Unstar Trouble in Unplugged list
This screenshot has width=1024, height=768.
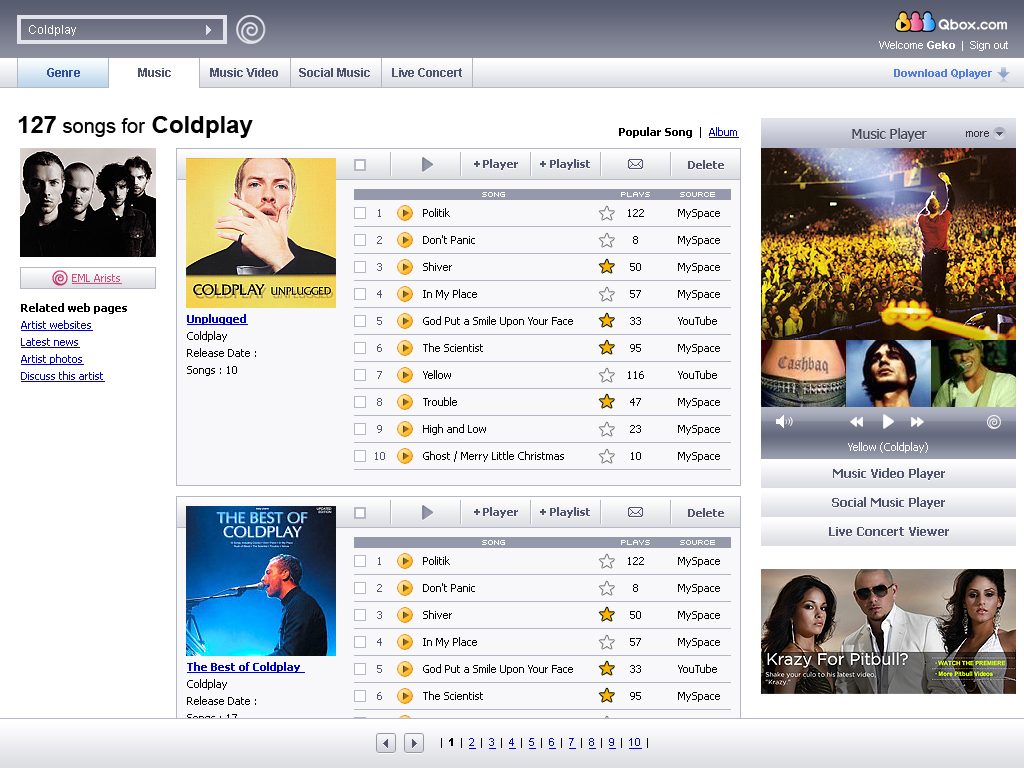pyautogui.click(x=607, y=402)
